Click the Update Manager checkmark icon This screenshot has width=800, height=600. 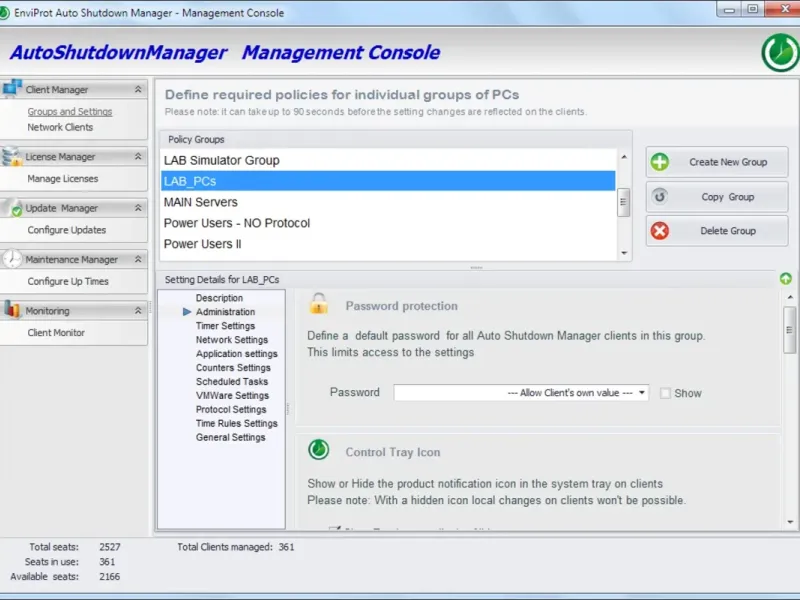[x=13, y=208]
